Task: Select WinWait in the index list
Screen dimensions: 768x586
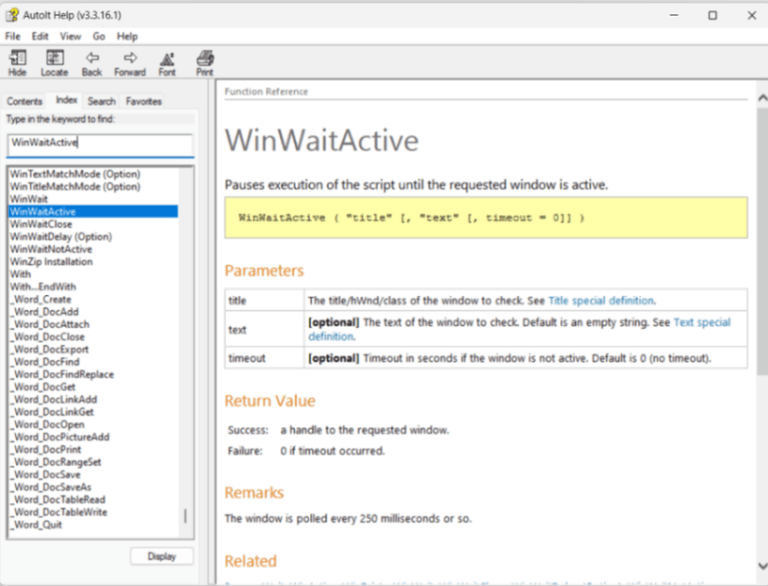Action: tap(29, 199)
